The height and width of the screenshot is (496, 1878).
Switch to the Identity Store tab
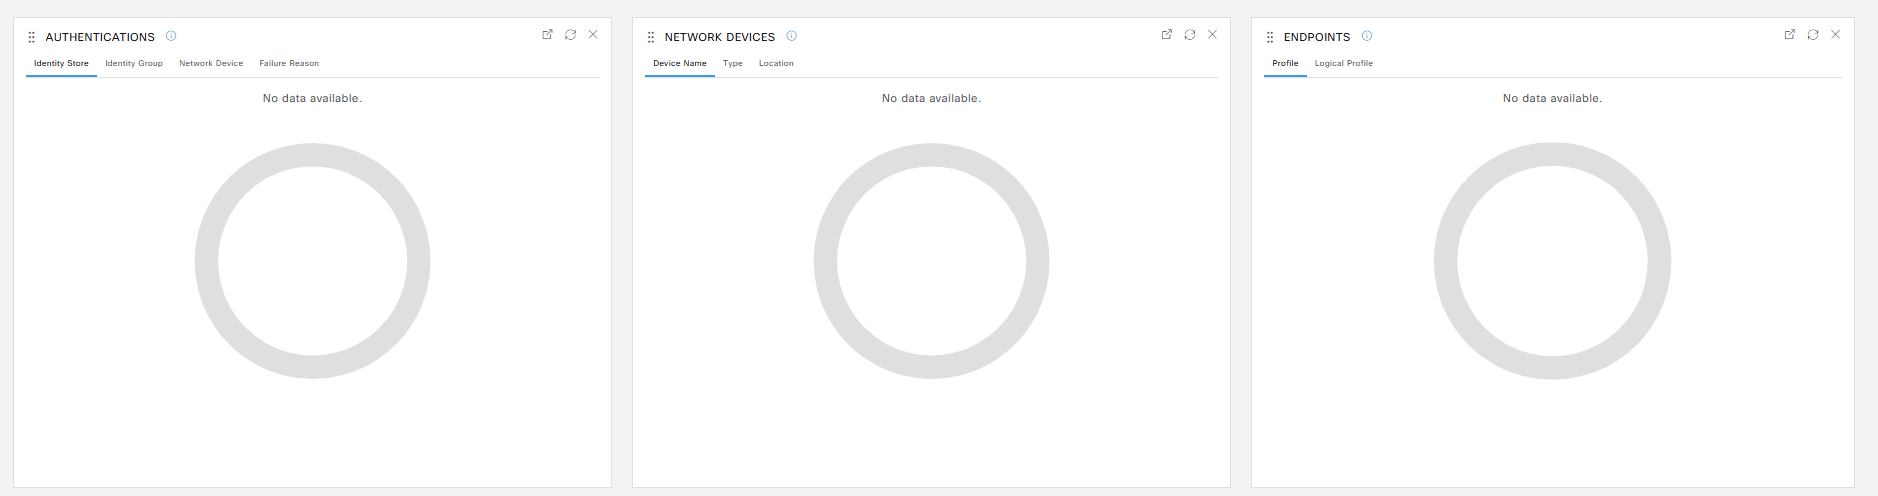(61, 63)
